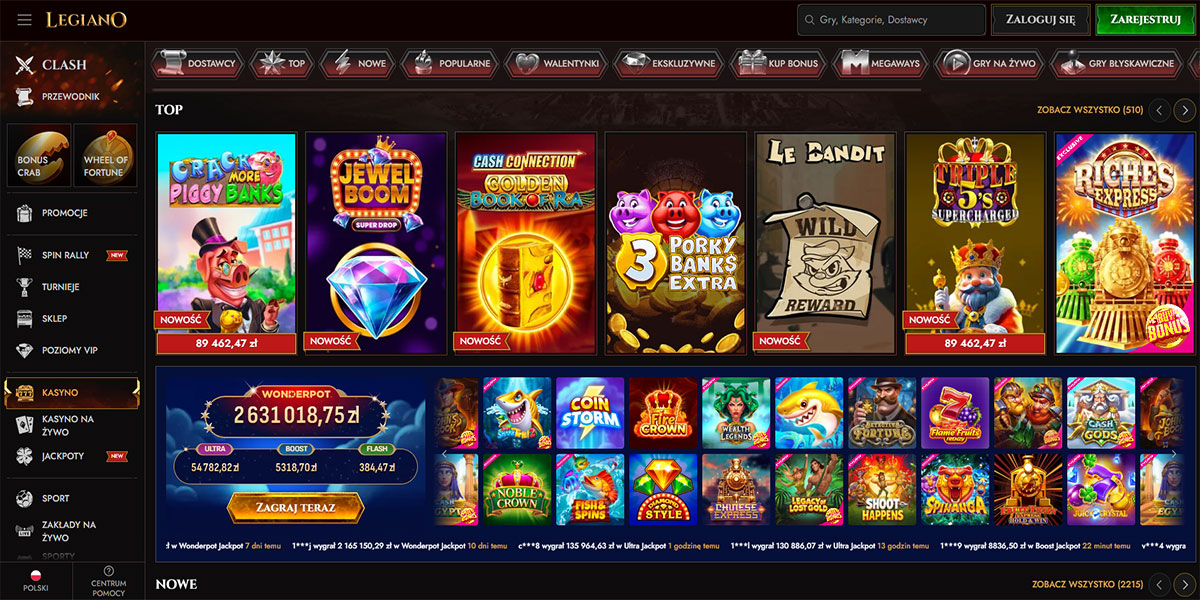Open the hamburger menu icon
This screenshot has height=600, width=1200.
pos(25,20)
